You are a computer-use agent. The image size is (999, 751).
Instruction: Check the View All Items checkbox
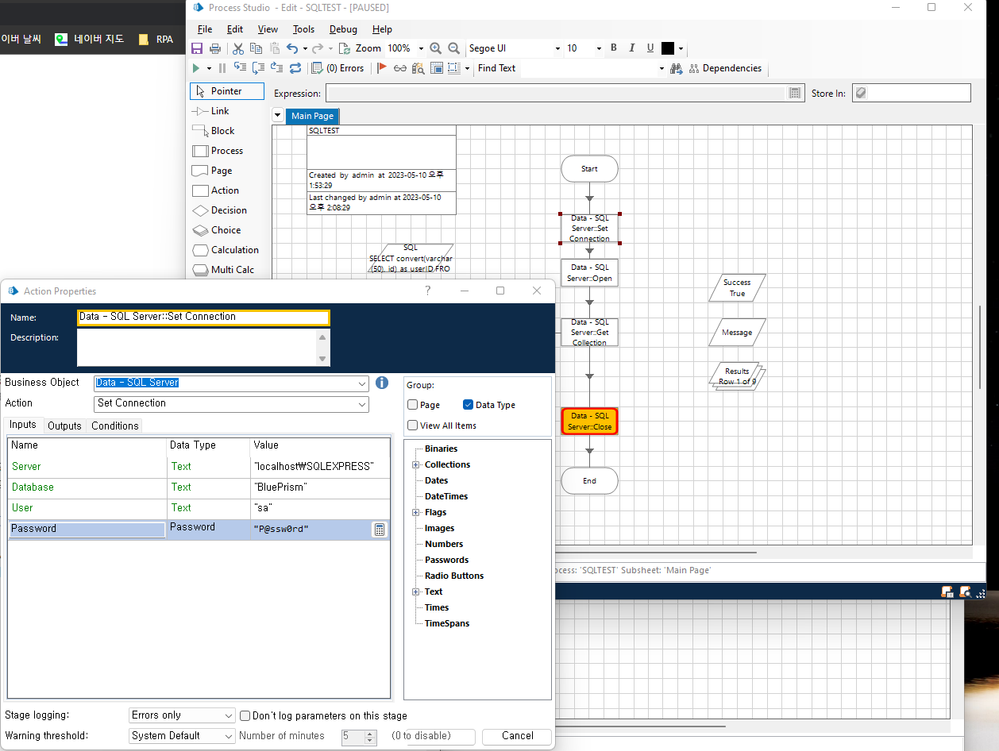pos(413,426)
